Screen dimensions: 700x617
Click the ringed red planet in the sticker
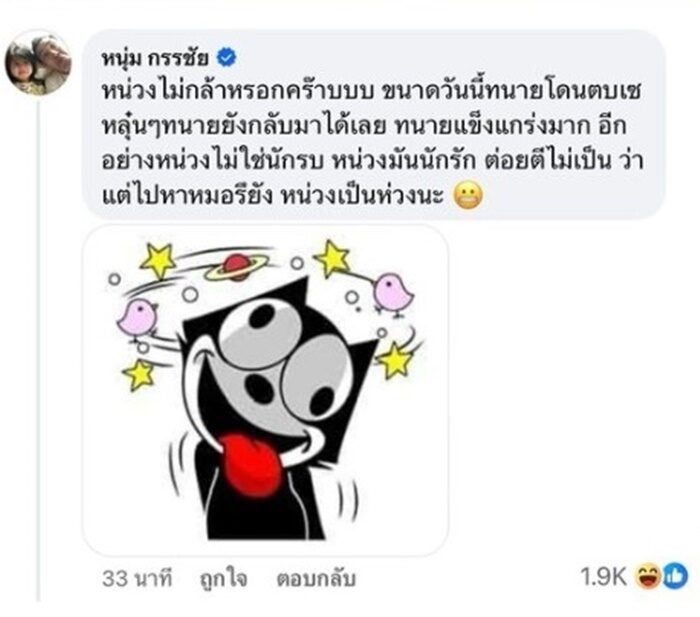pos(237,267)
